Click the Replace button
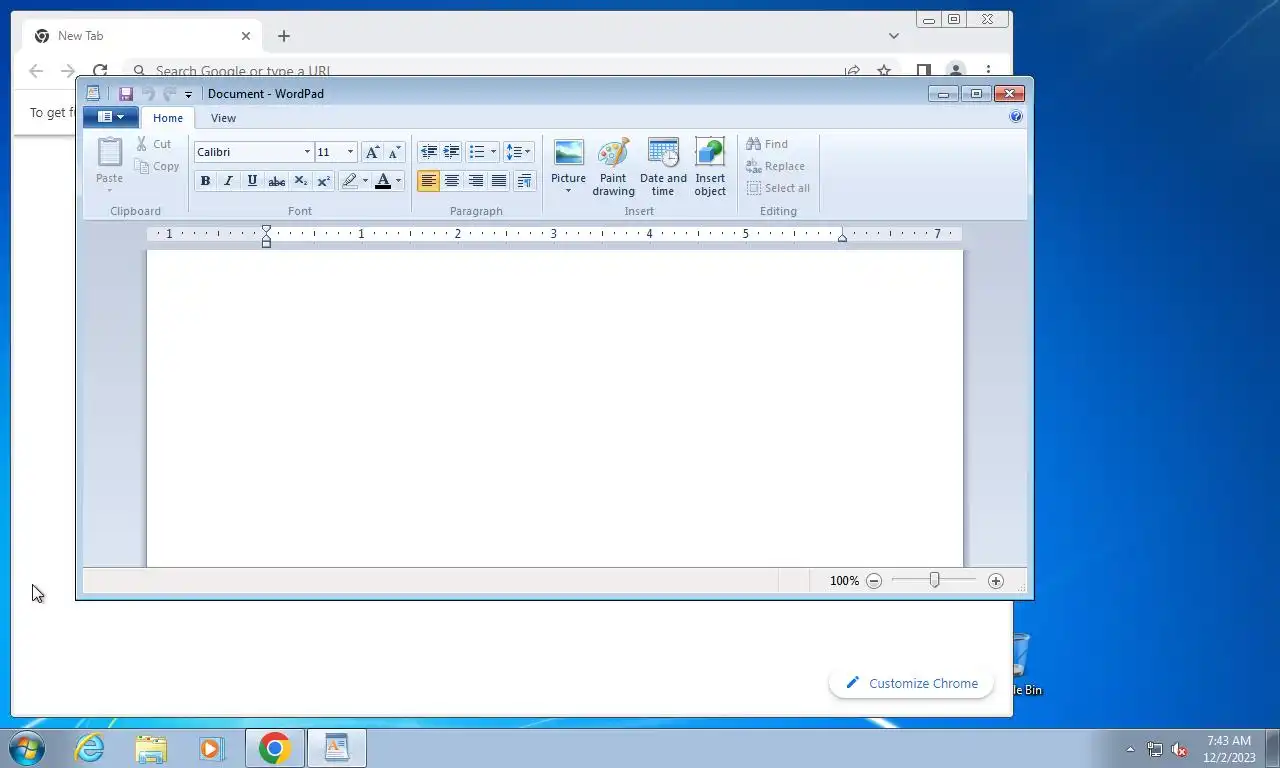1280x768 pixels. tap(776, 166)
